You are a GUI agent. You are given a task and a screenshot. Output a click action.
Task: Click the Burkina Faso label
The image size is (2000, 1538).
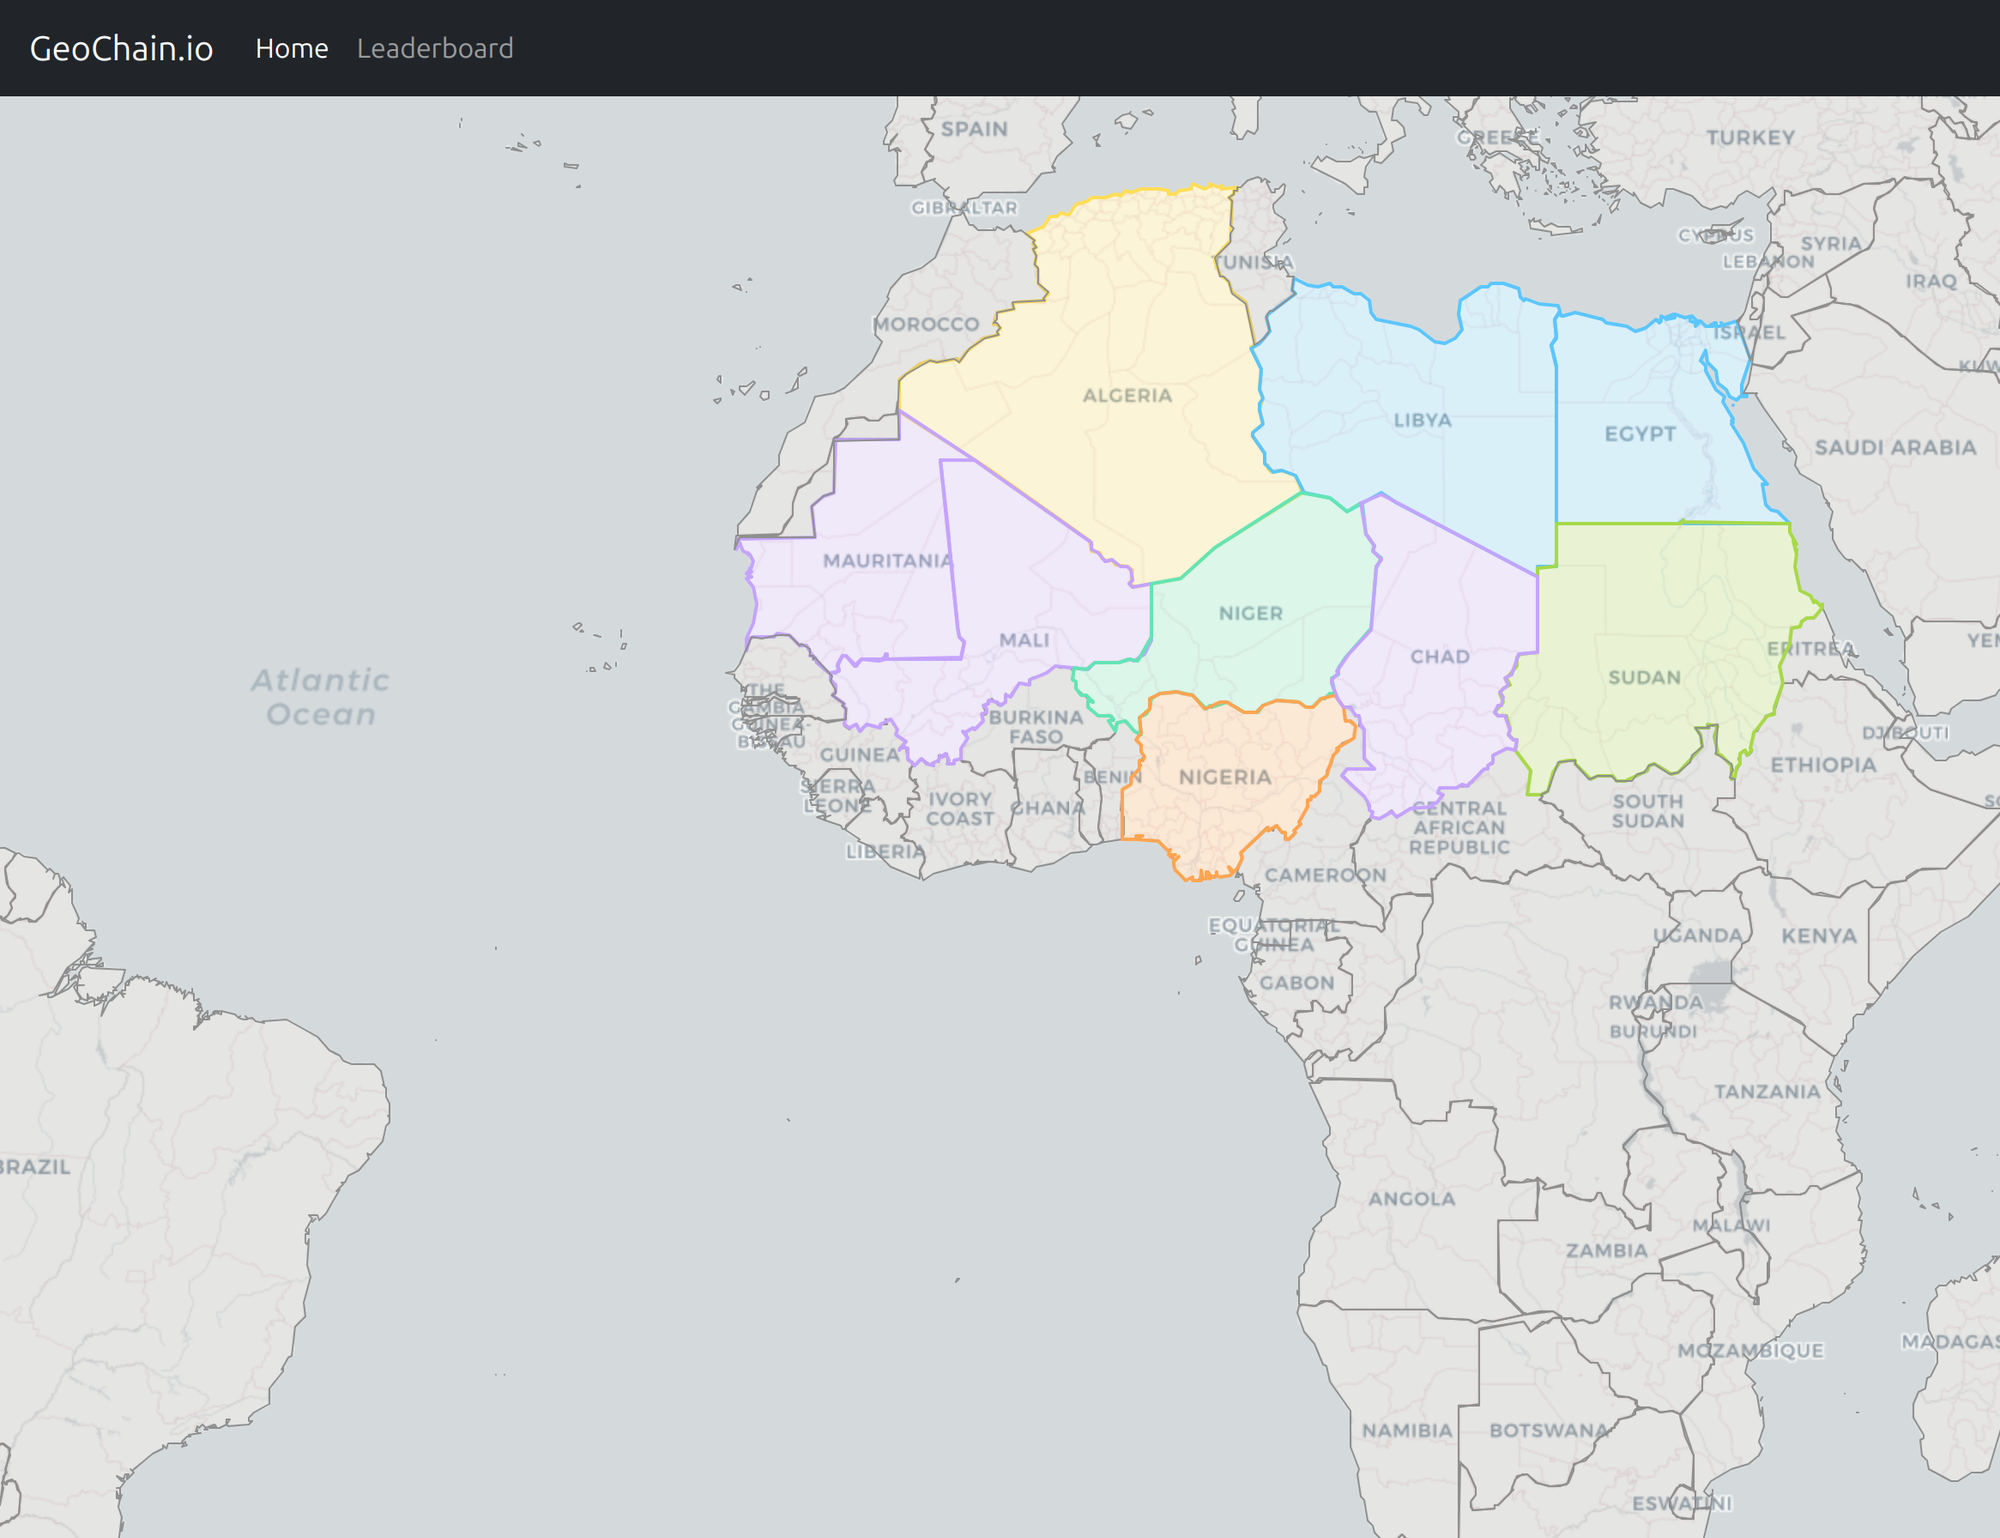[x=1036, y=727]
